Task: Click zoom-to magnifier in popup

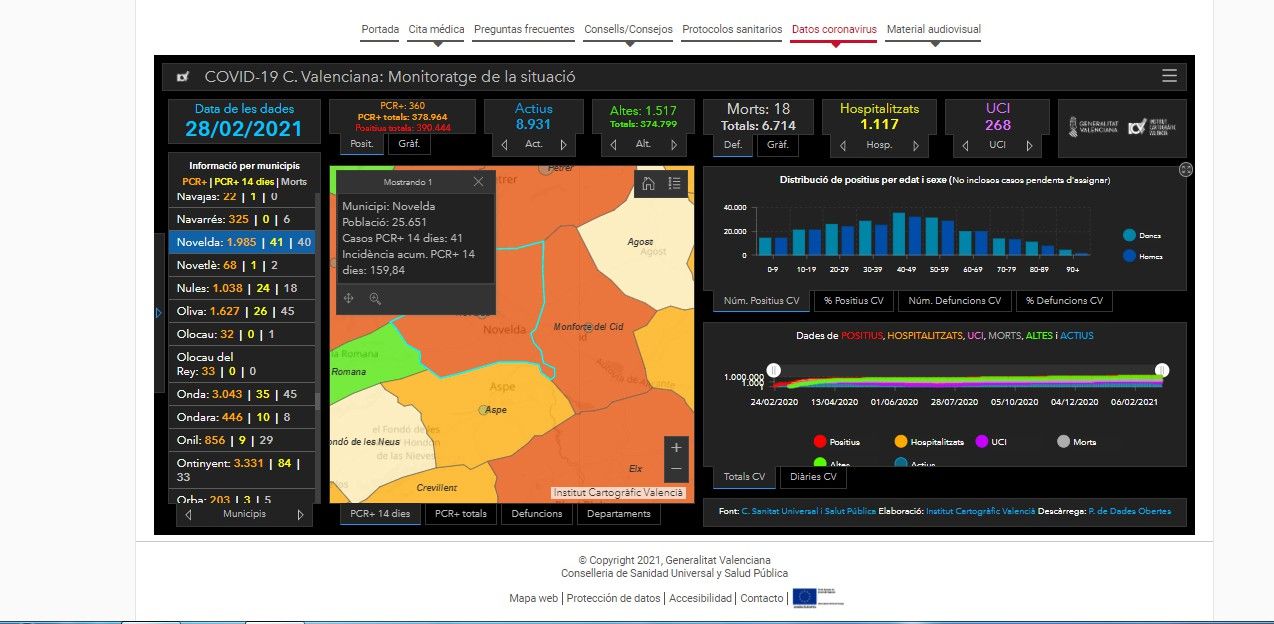Action: (x=375, y=298)
